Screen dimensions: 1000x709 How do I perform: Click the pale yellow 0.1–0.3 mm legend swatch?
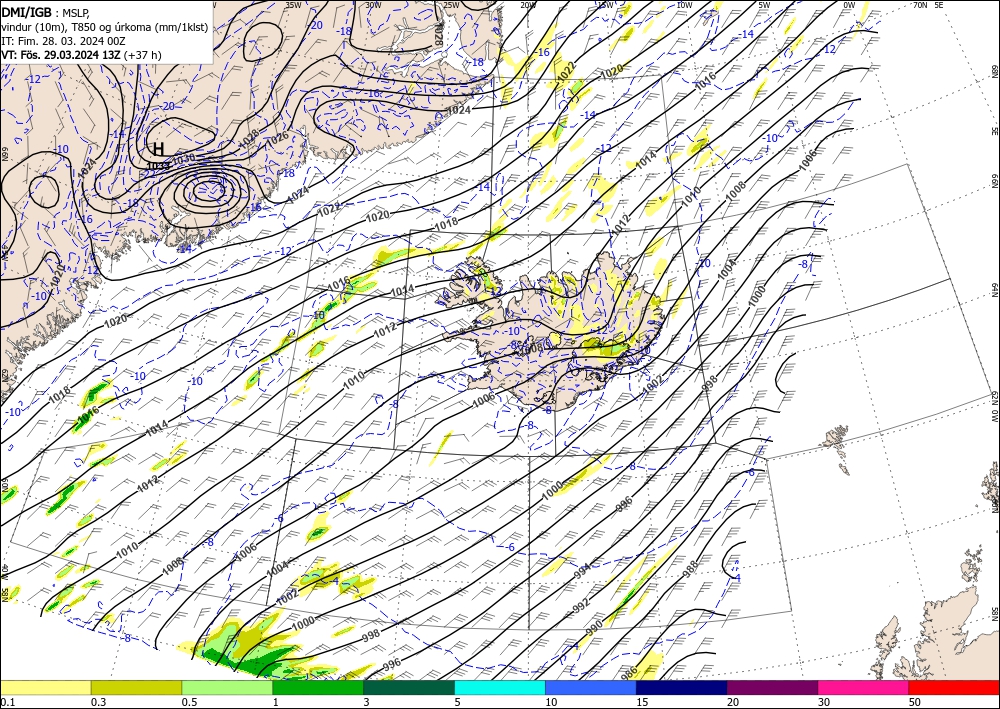tap(45, 687)
